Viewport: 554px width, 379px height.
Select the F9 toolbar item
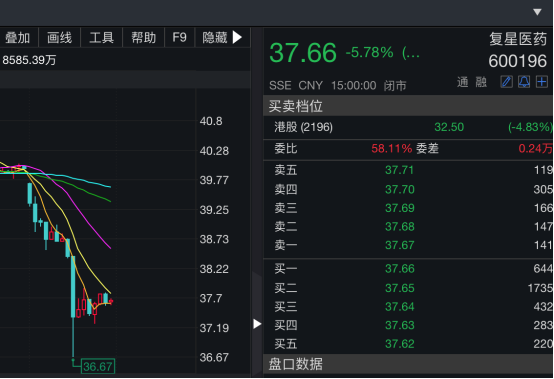point(179,37)
